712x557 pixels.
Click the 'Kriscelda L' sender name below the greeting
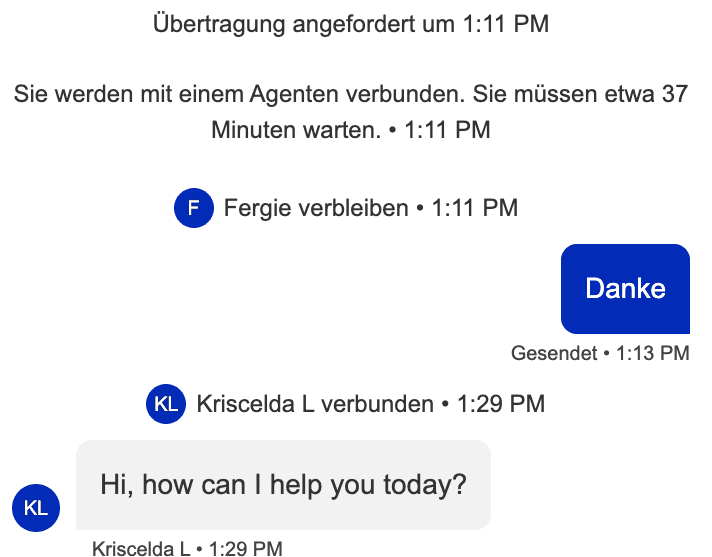(x=141, y=548)
